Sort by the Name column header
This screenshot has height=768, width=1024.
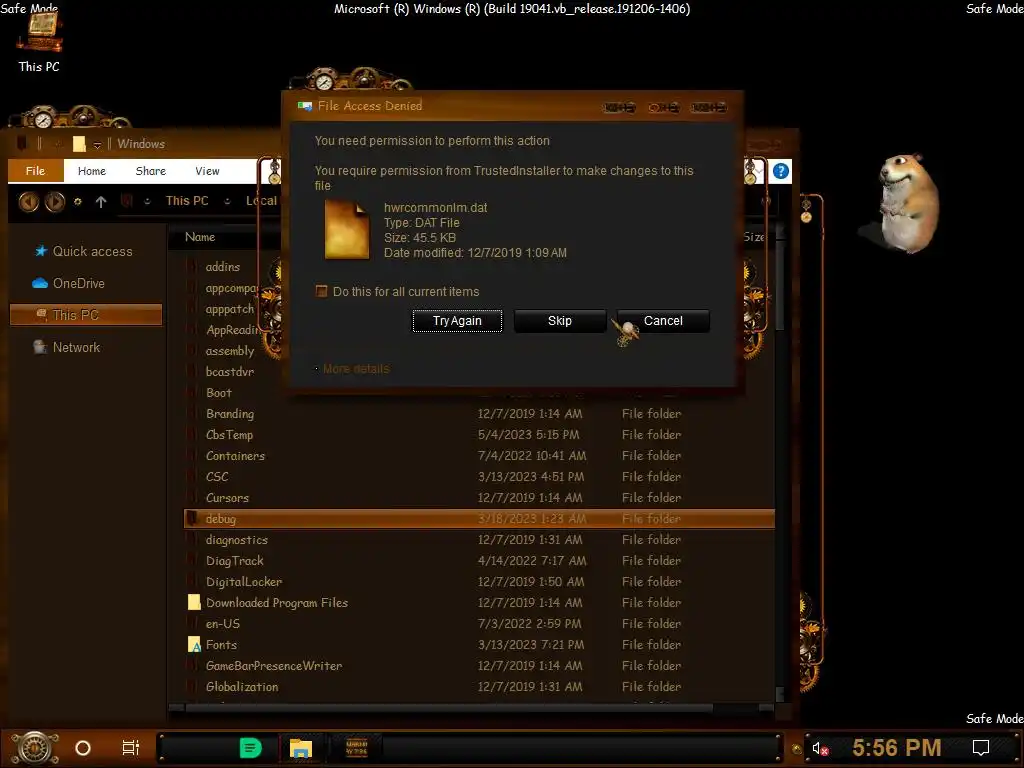[200, 237]
